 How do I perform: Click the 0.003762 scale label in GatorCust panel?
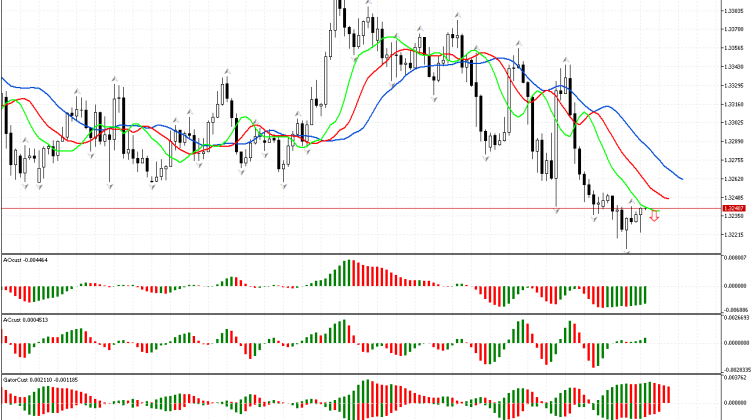click(x=733, y=378)
